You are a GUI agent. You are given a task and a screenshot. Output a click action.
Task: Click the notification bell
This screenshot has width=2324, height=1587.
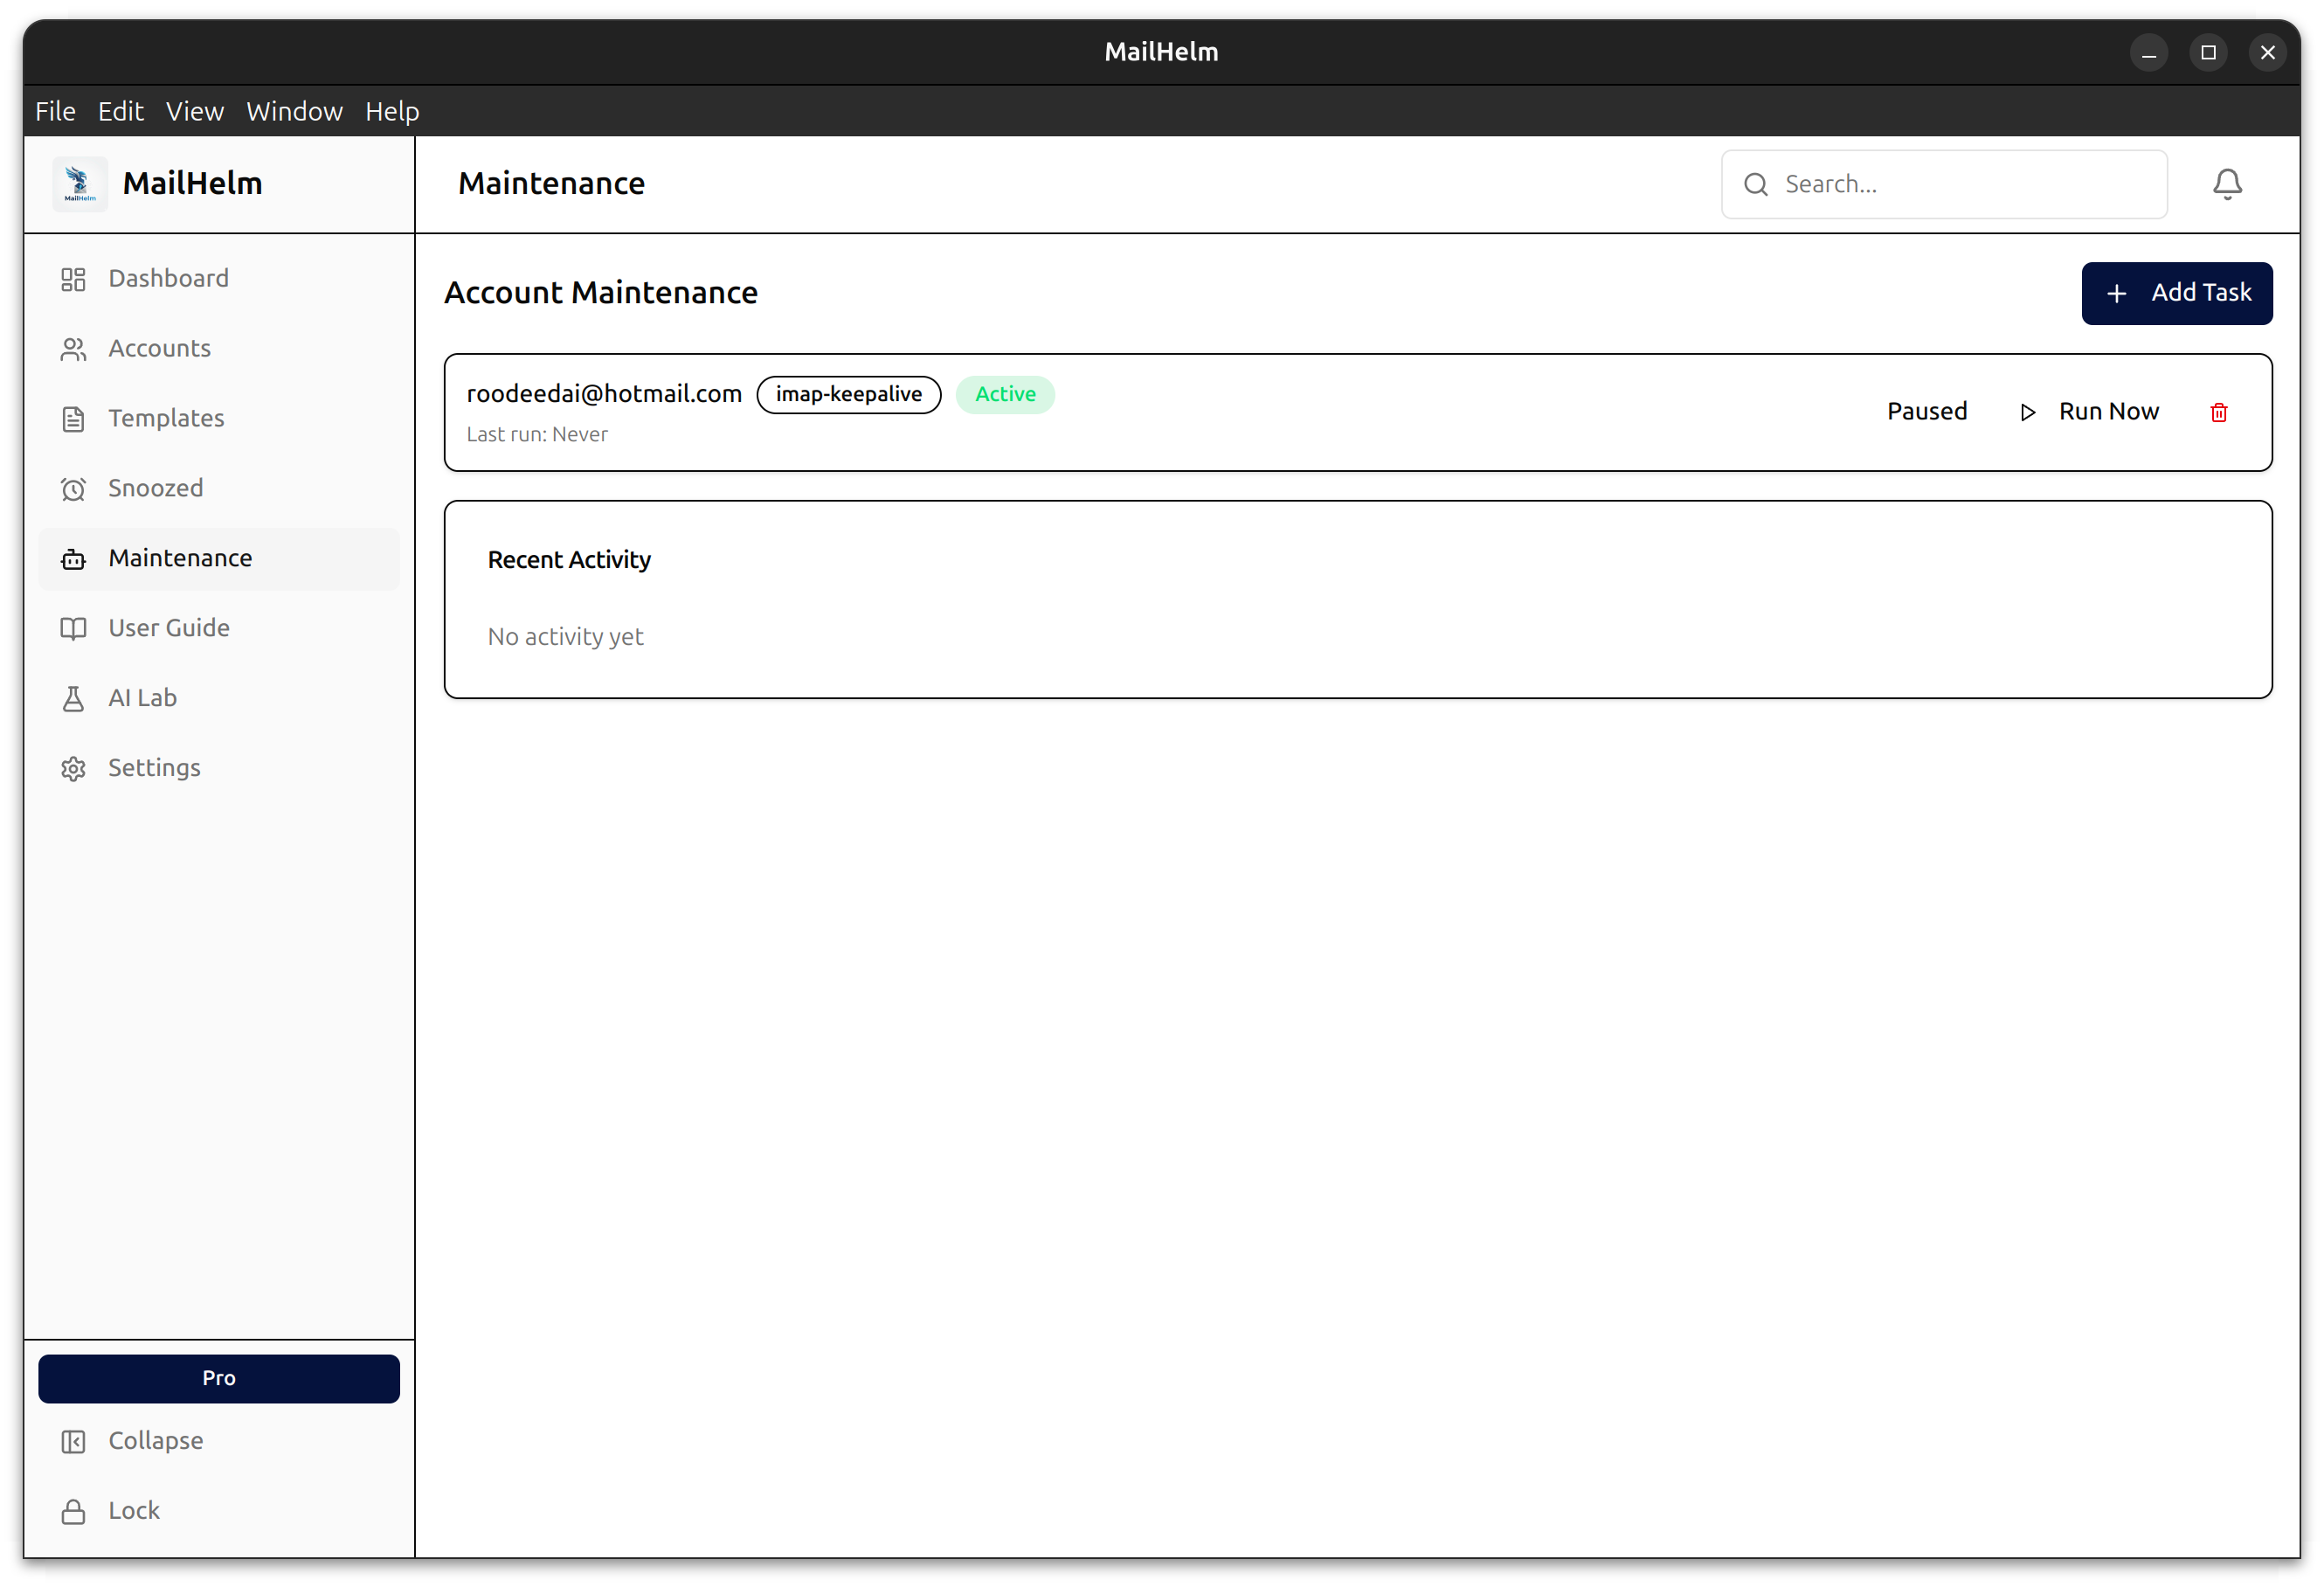pyautogui.click(x=2227, y=184)
